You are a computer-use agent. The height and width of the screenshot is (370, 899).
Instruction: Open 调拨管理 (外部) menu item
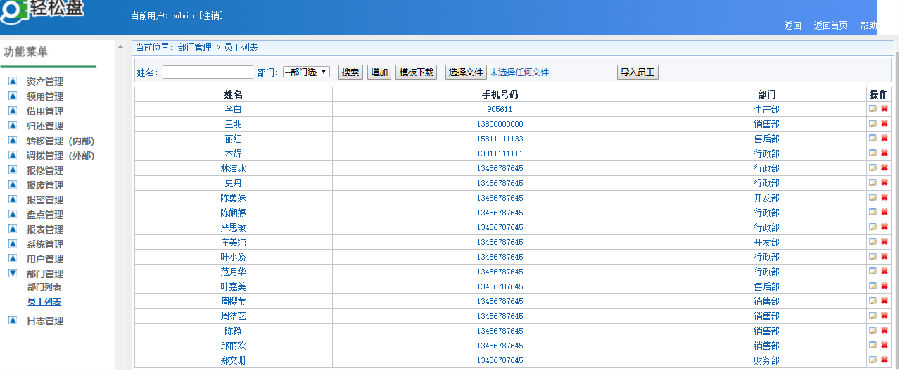pyautogui.click(x=60, y=155)
